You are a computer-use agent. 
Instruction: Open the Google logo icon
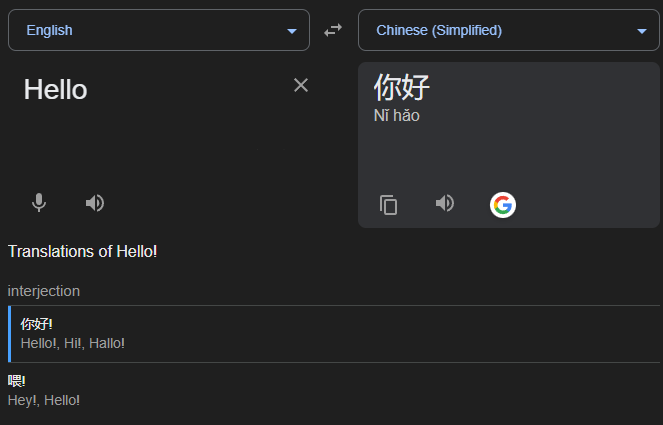pos(502,205)
